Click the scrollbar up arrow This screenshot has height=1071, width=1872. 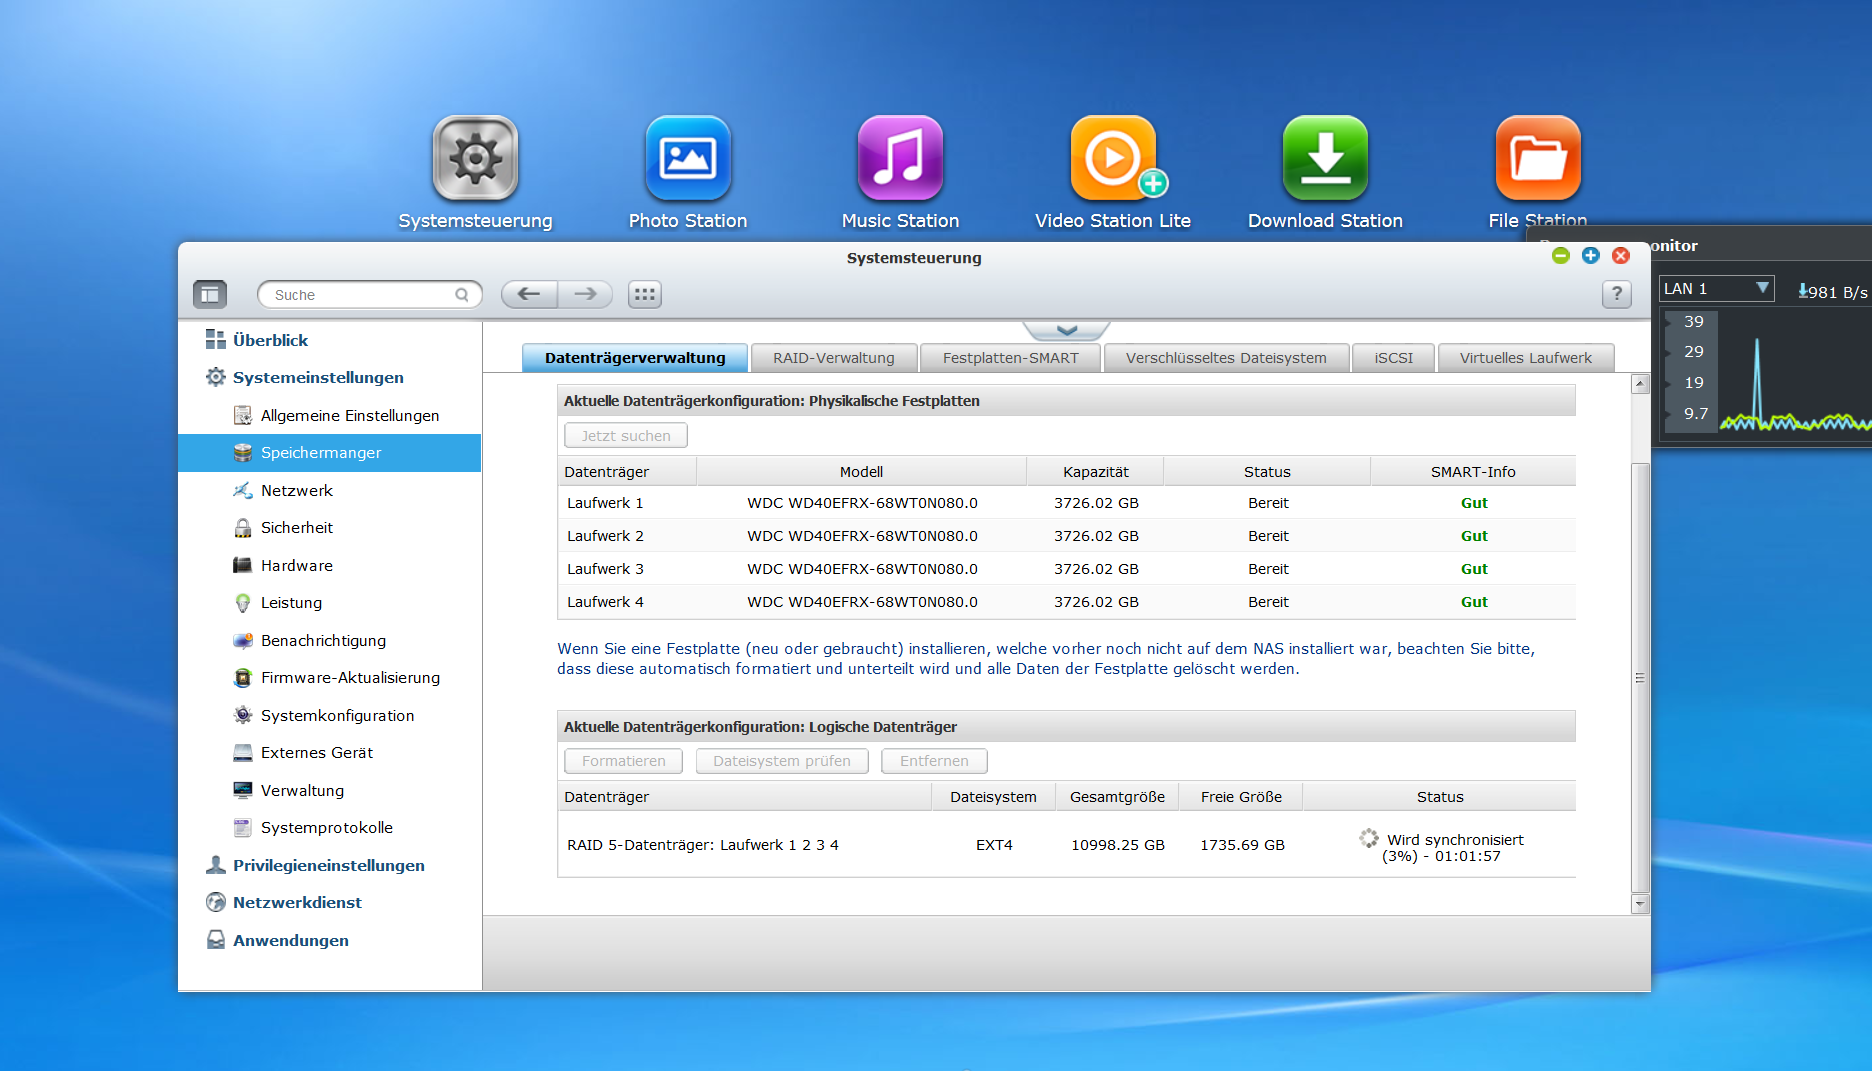[1640, 384]
